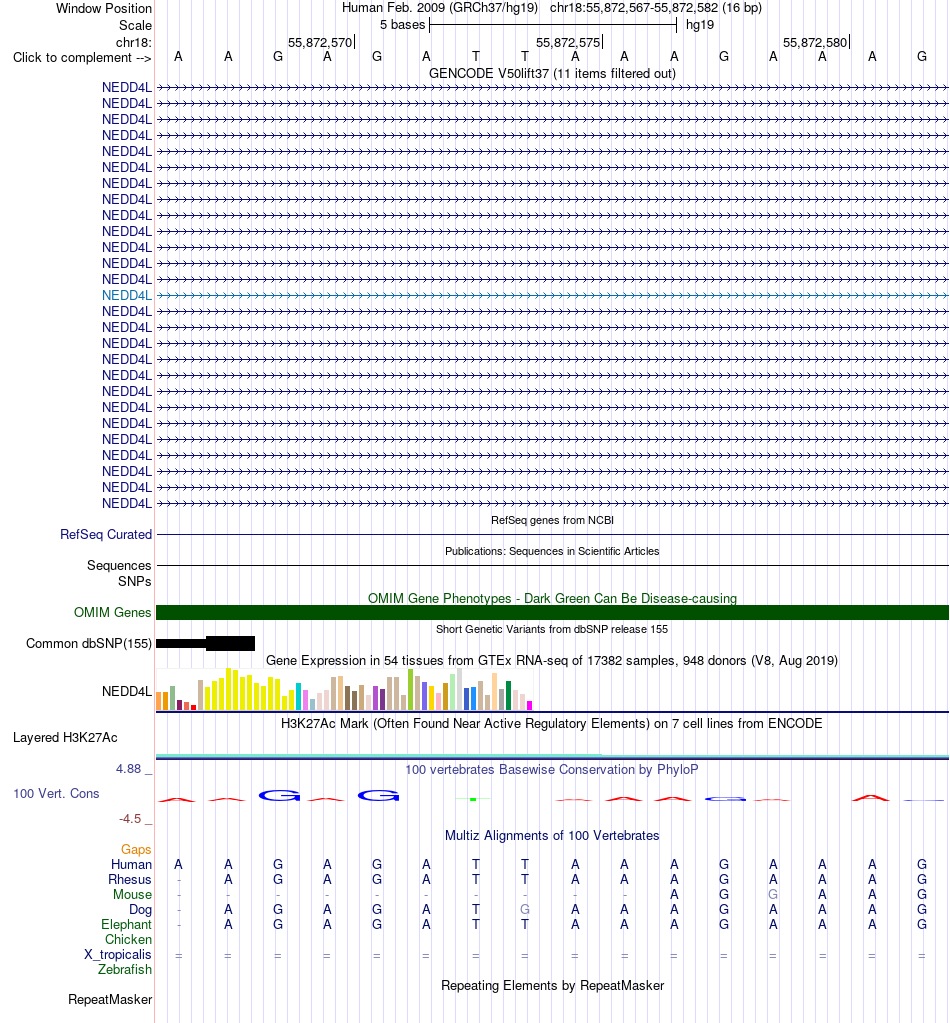
Task: Click the gray G in the Dog alignment row
Action: [525, 909]
